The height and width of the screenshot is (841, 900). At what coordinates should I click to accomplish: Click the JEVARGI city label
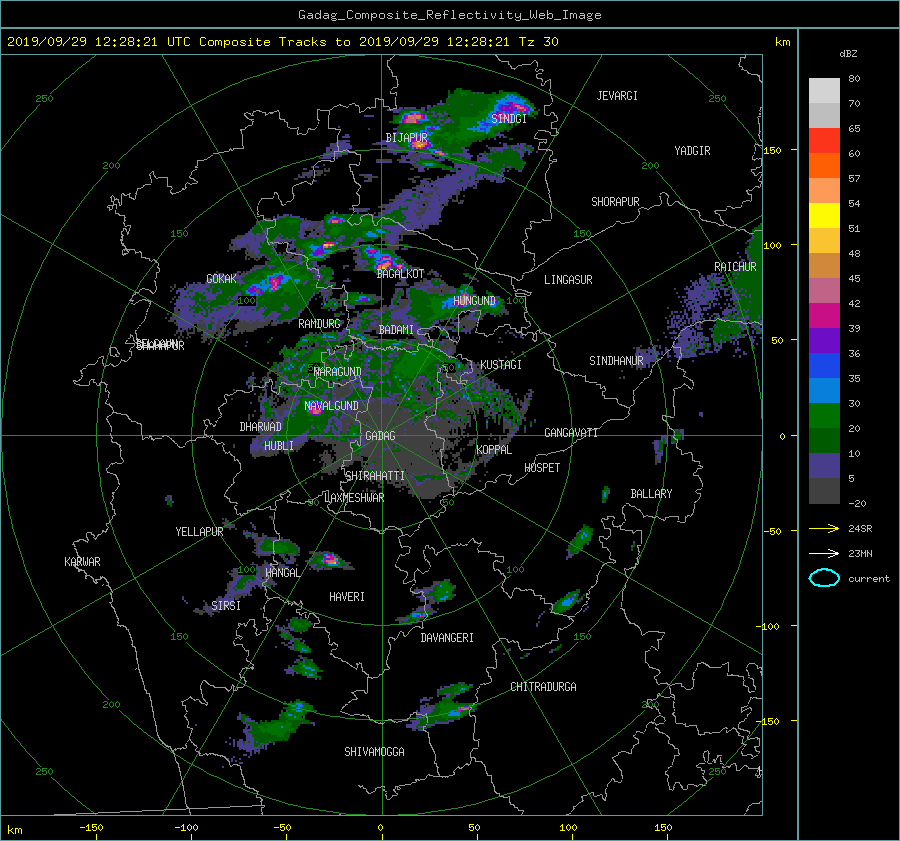coord(617,96)
